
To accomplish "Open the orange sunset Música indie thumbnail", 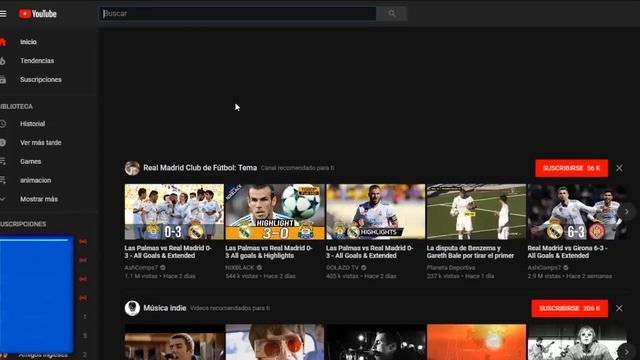I will [x=476, y=342].
